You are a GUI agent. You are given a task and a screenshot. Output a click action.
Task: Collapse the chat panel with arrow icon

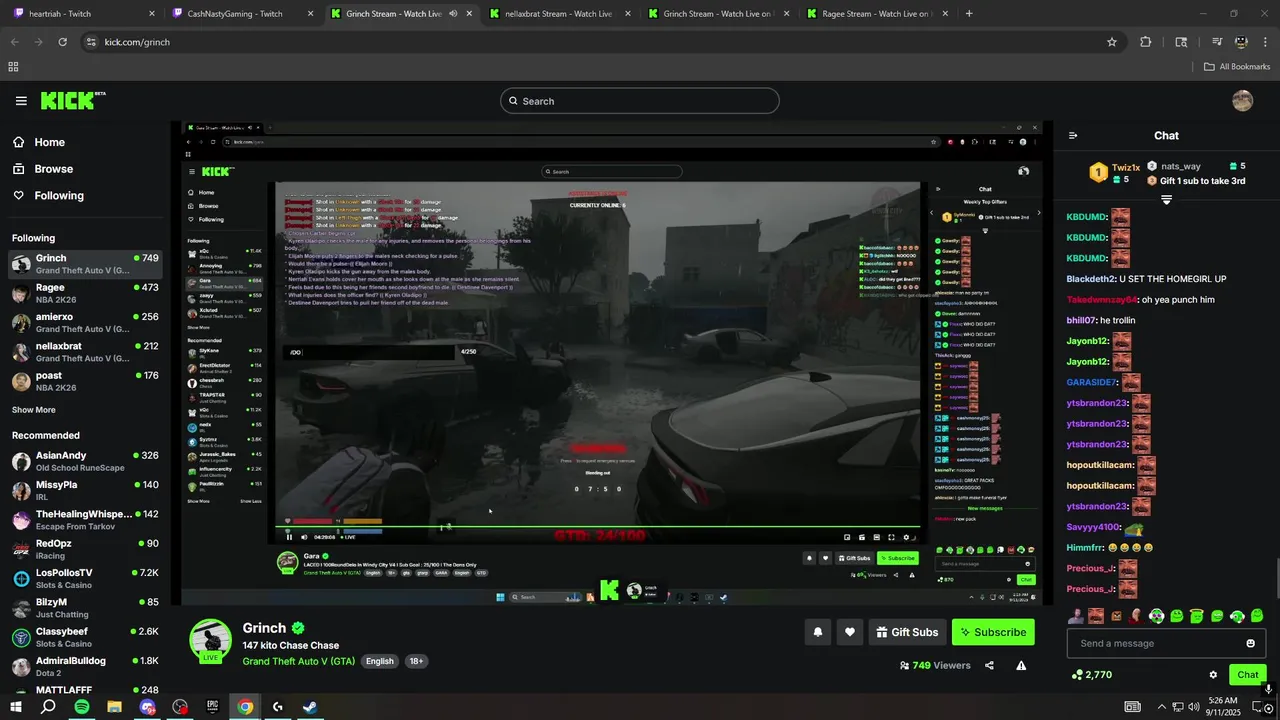(1073, 136)
